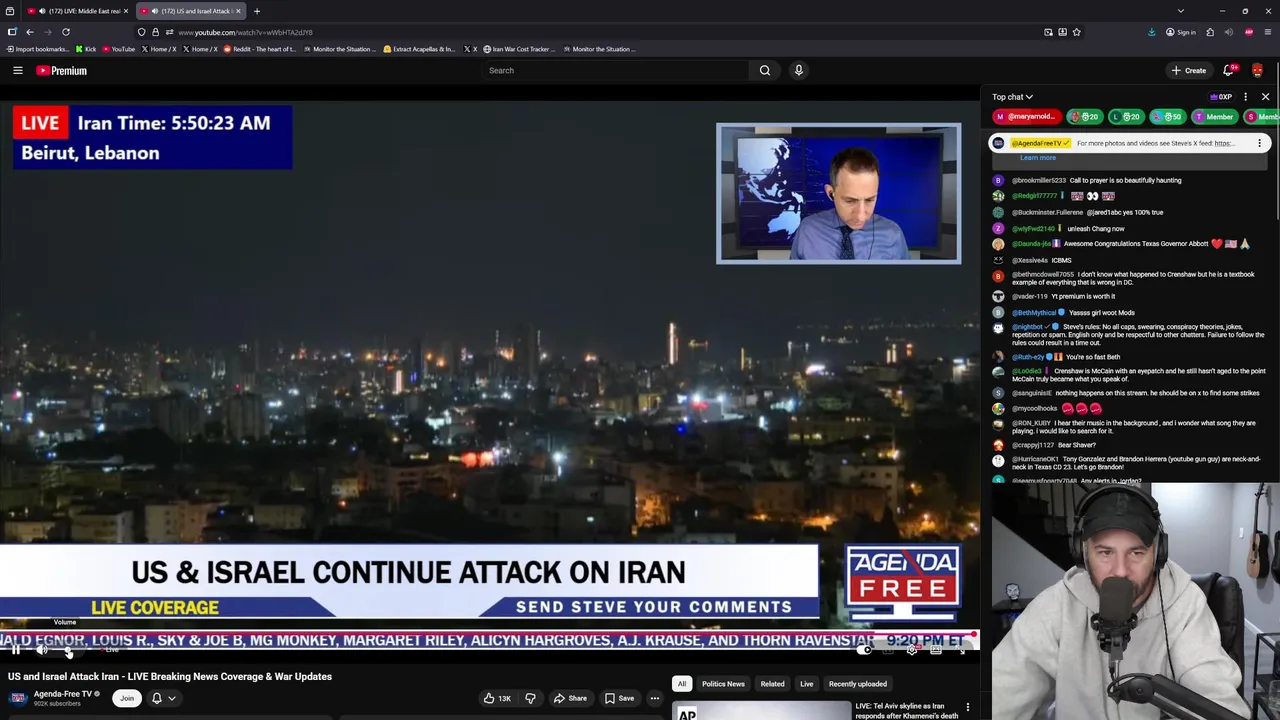Open the @maryarnold super chat chip
Viewport: 1280px width, 720px height.
(x=1025, y=116)
